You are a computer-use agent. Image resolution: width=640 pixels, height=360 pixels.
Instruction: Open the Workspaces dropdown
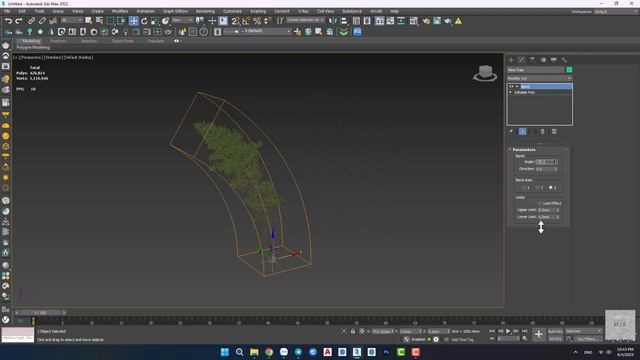(616, 11)
